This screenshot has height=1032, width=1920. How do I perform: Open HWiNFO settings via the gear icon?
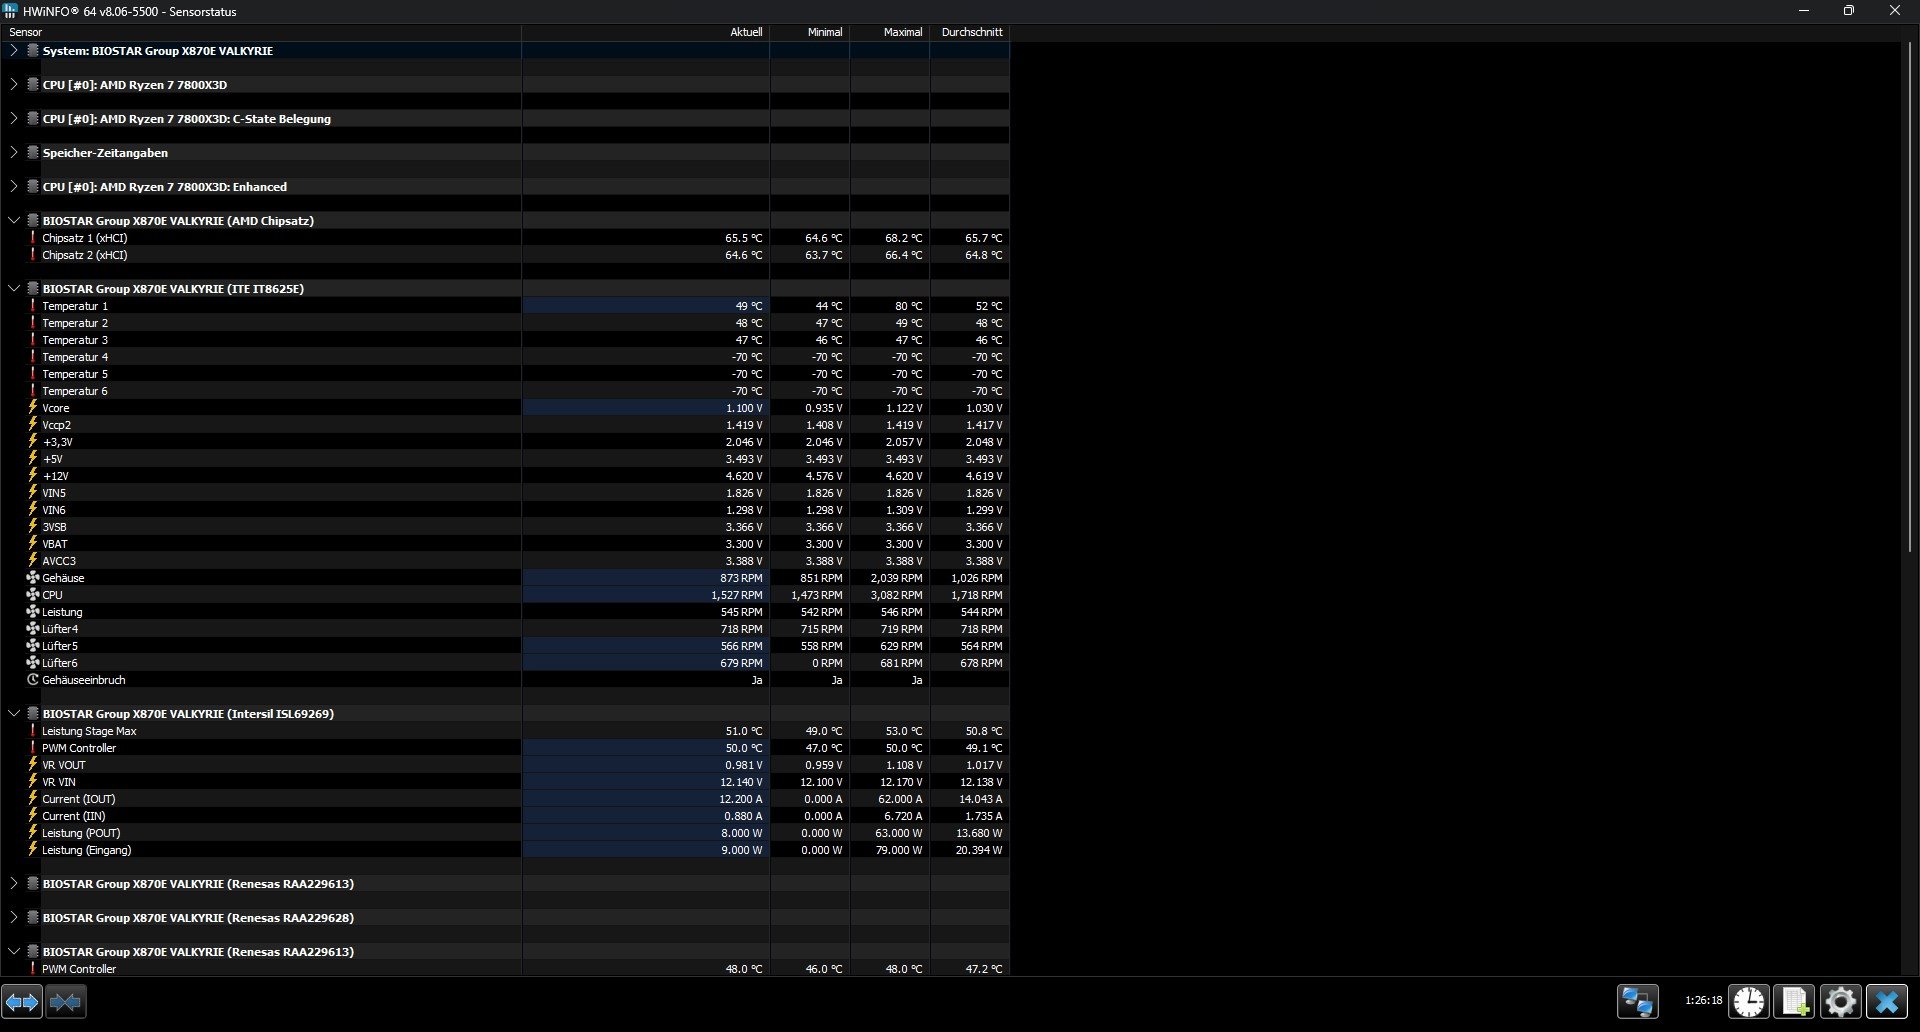pyautogui.click(x=1840, y=1001)
